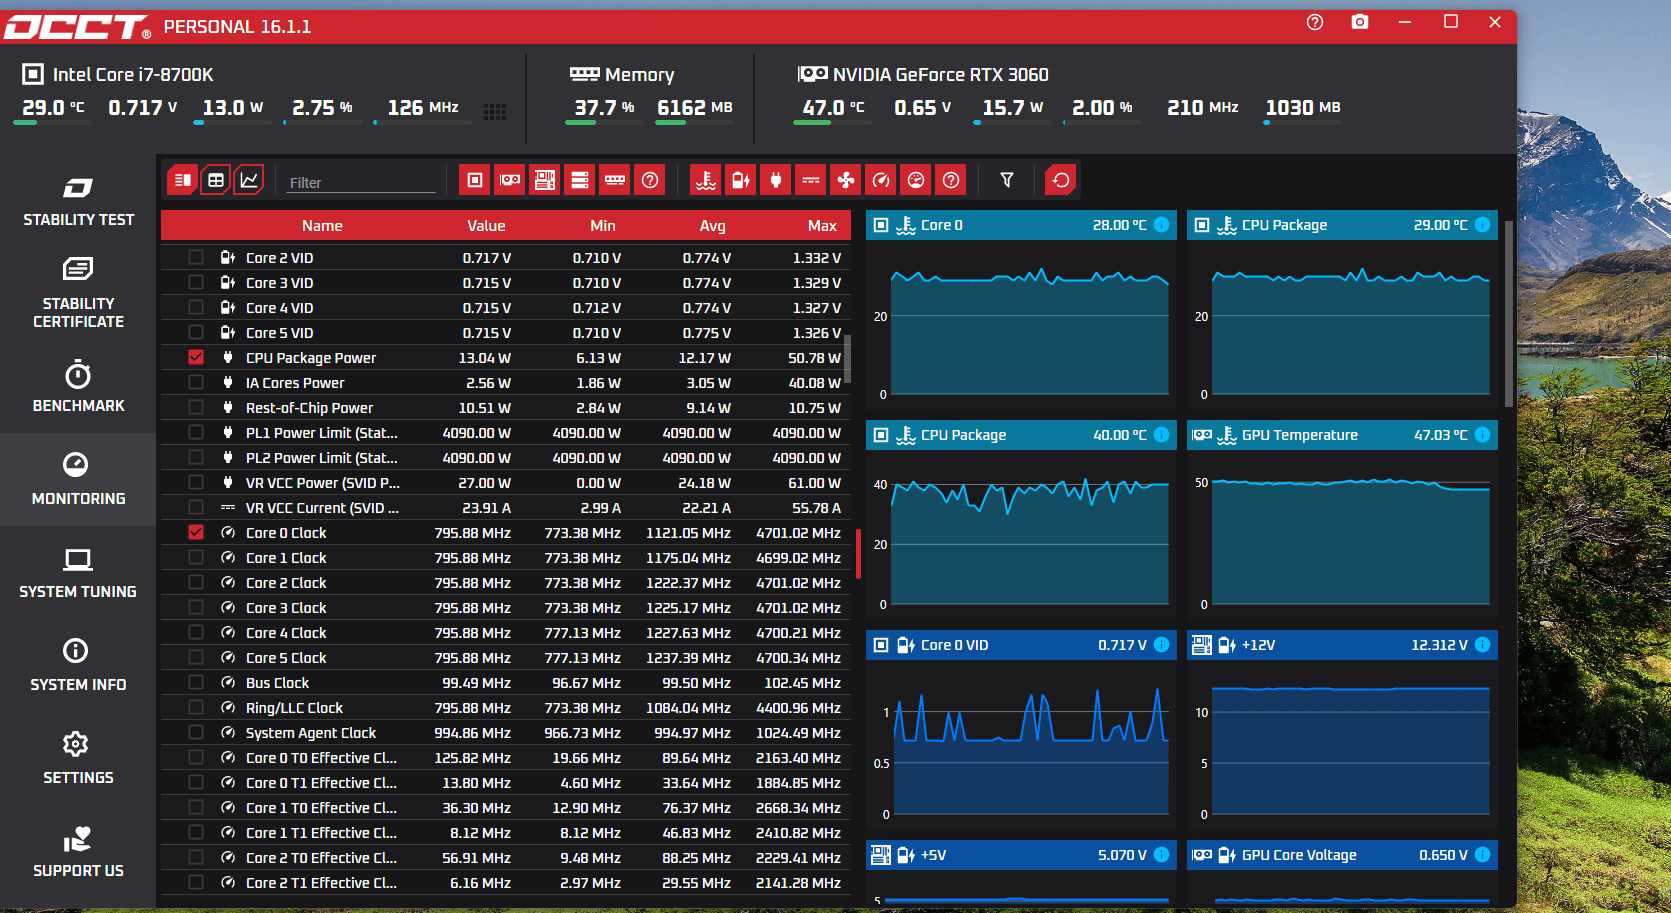This screenshot has height=913, width=1671.
Task: Toggle the usage gauge sensor filter
Action: click(916, 180)
